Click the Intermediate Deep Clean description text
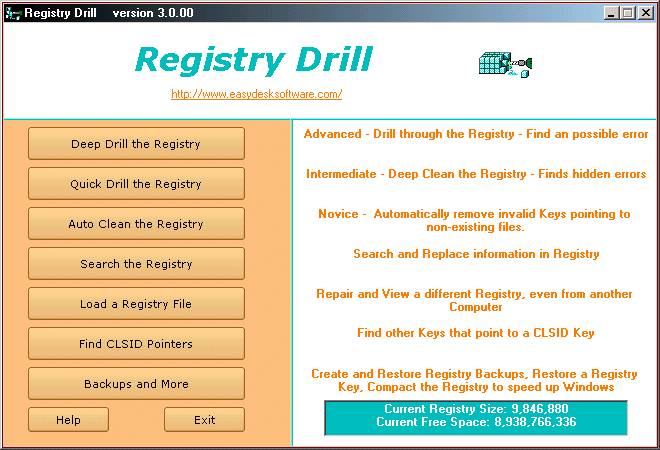The height and width of the screenshot is (450, 660). [x=476, y=174]
